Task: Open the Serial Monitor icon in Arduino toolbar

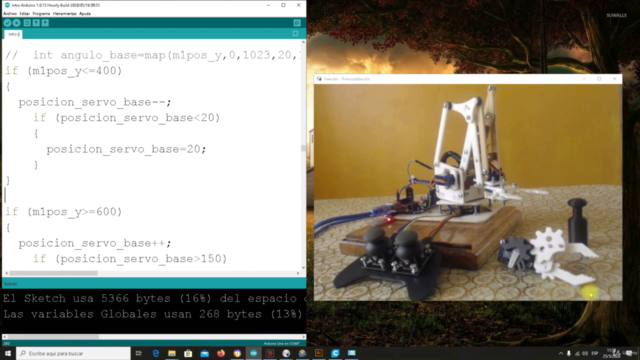Action: pyautogui.click(x=297, y=23)
